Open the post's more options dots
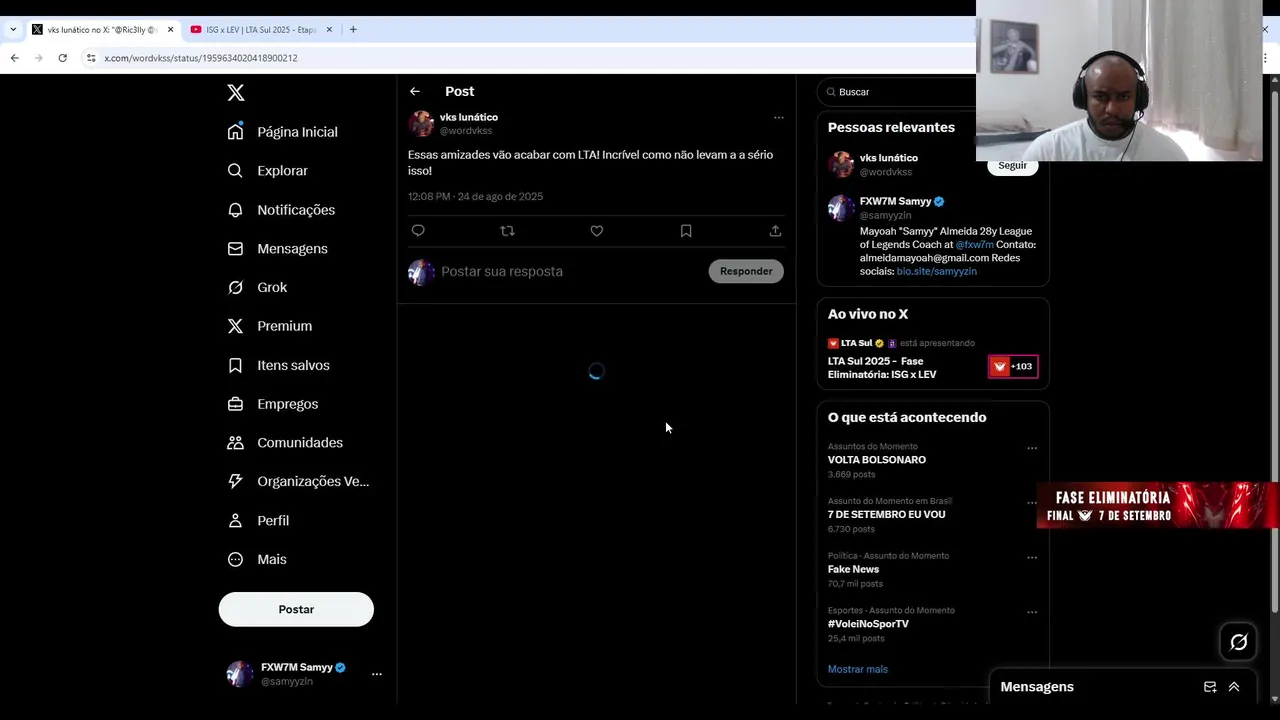 [x=779, y=117]
